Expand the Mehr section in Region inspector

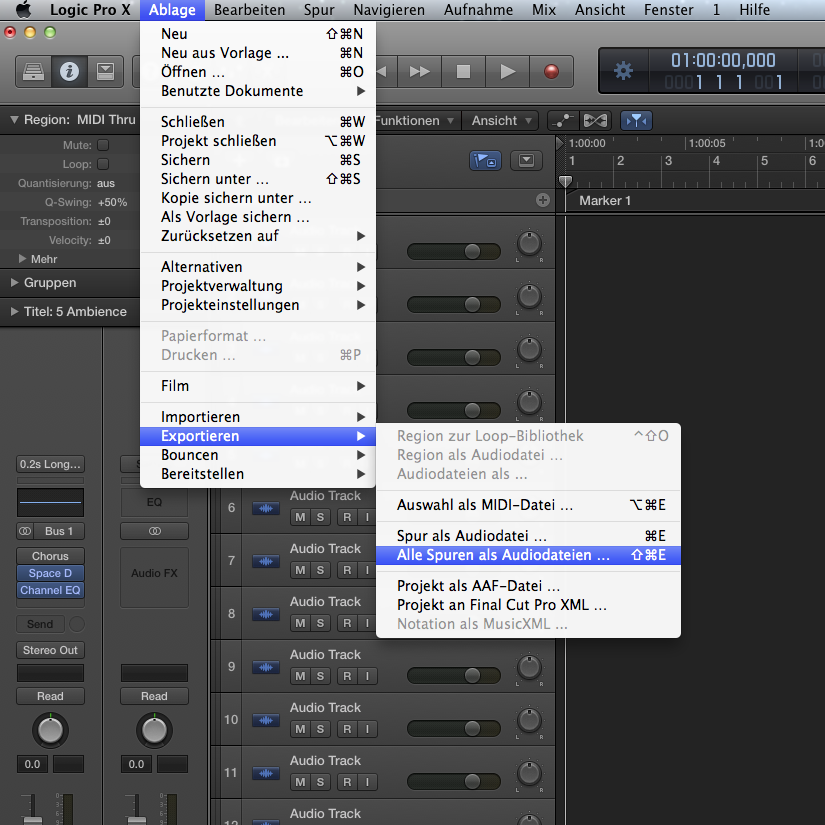click(22, 258)
